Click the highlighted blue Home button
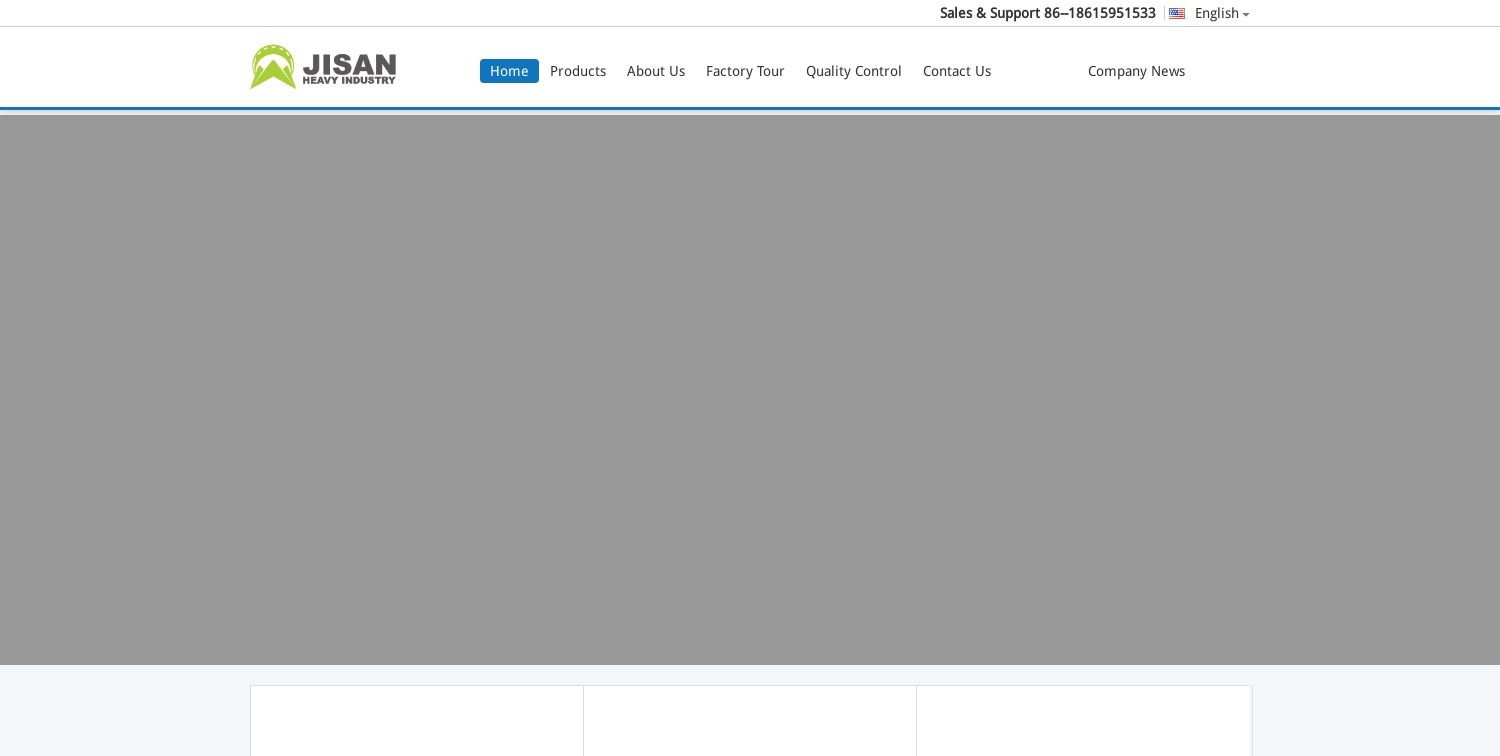The height and width of the screenshot is (756, 1500). pyautogui.click(x=509, y=71)
